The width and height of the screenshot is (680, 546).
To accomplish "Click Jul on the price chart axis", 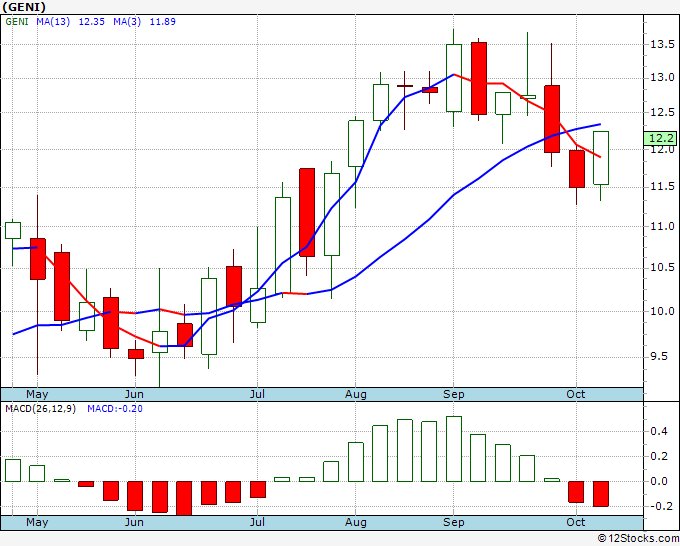I will [x=257, y=394].
